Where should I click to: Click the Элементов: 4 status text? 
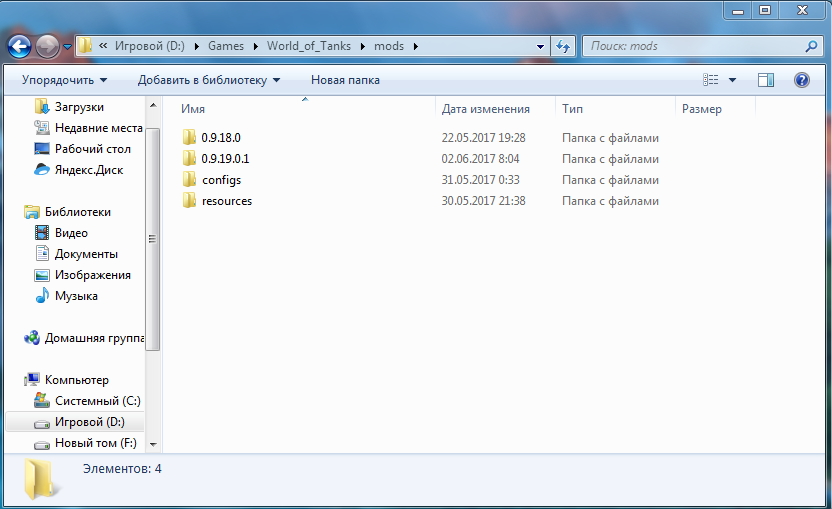(122, 469)
